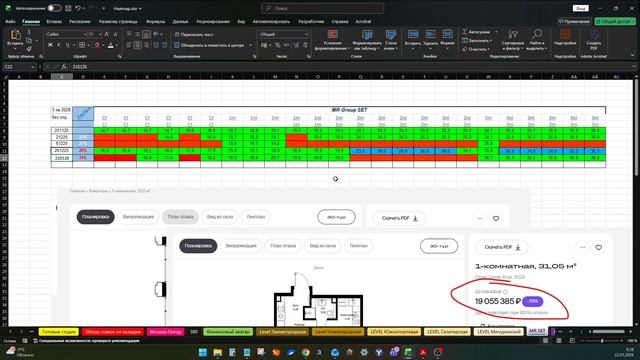The height and width of the screenshot is (360, 640).
Task: Click the Name Box showing the cell reference
Action: (19, 67)
